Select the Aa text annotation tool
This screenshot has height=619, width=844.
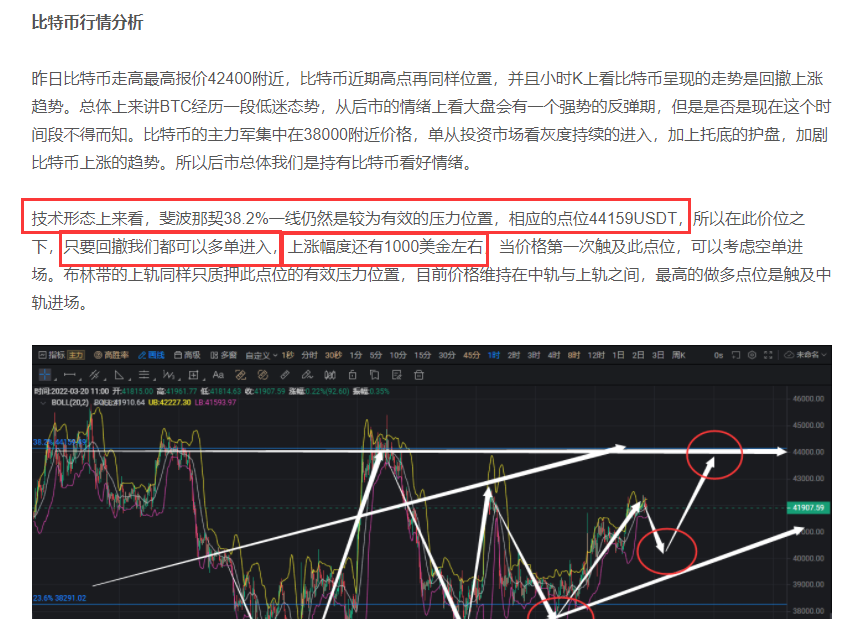[x=218, y=375]
